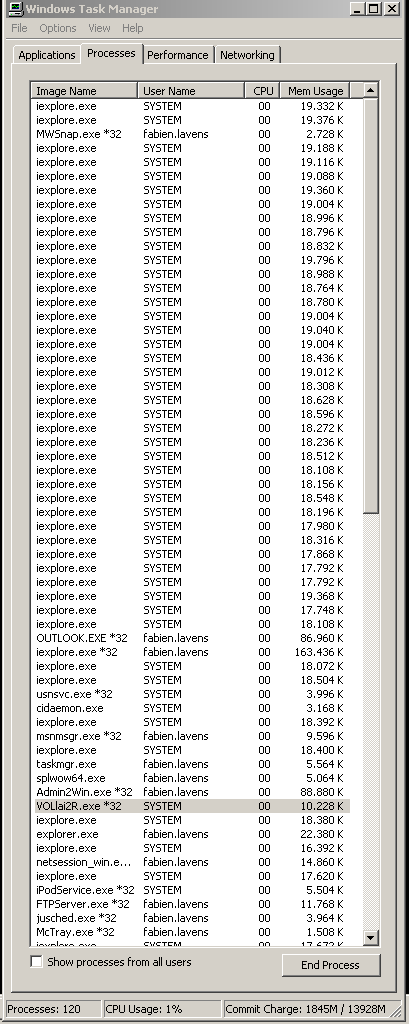Click the 18.436 K memory value
This screenshot has height=1024, width=409.
click(321, 358)
